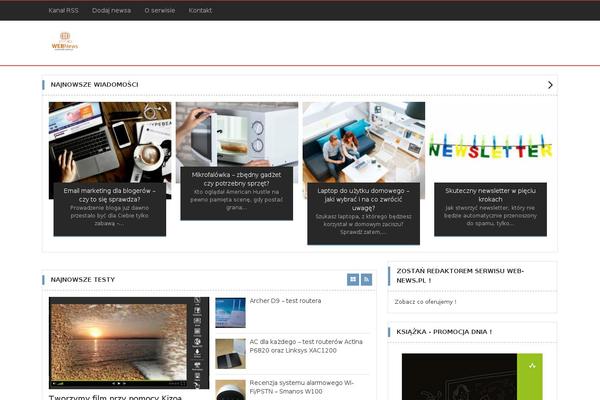
Task: Go to the O serwisie page
Action: [x=159, y=10]
